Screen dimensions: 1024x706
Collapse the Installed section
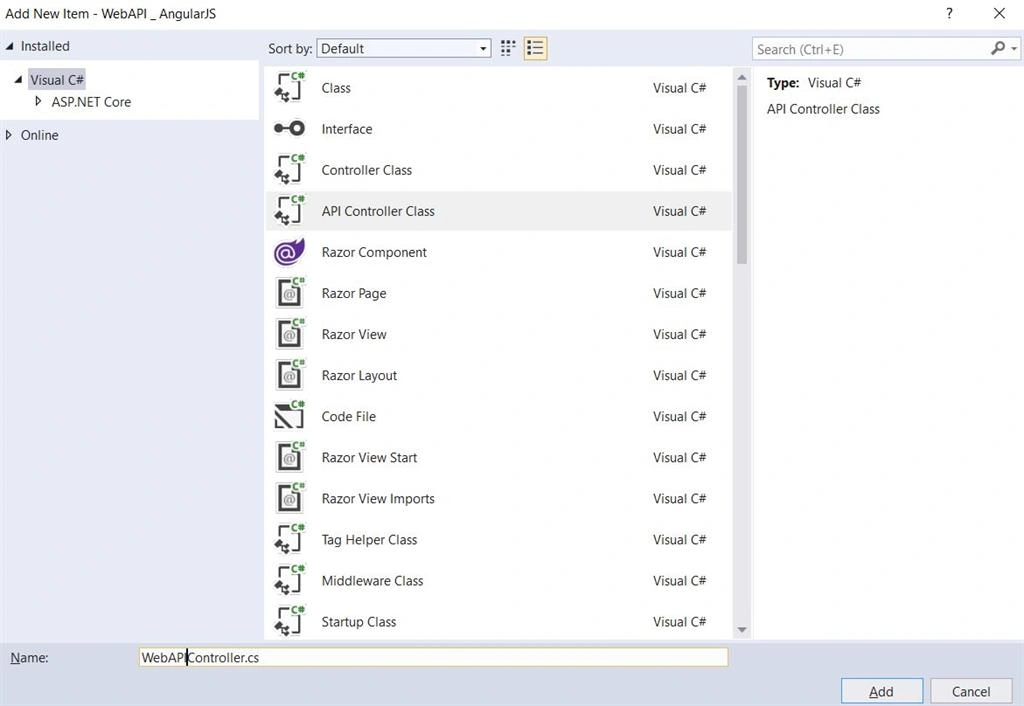point(9,46)
